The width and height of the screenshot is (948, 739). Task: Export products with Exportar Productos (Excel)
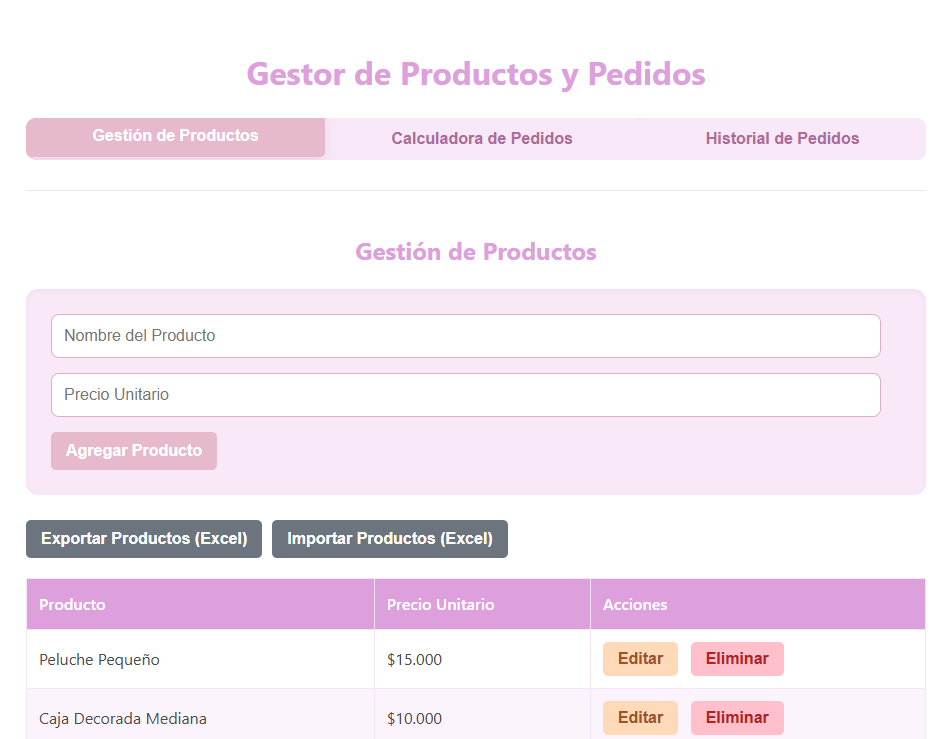[x=144, y=539]
